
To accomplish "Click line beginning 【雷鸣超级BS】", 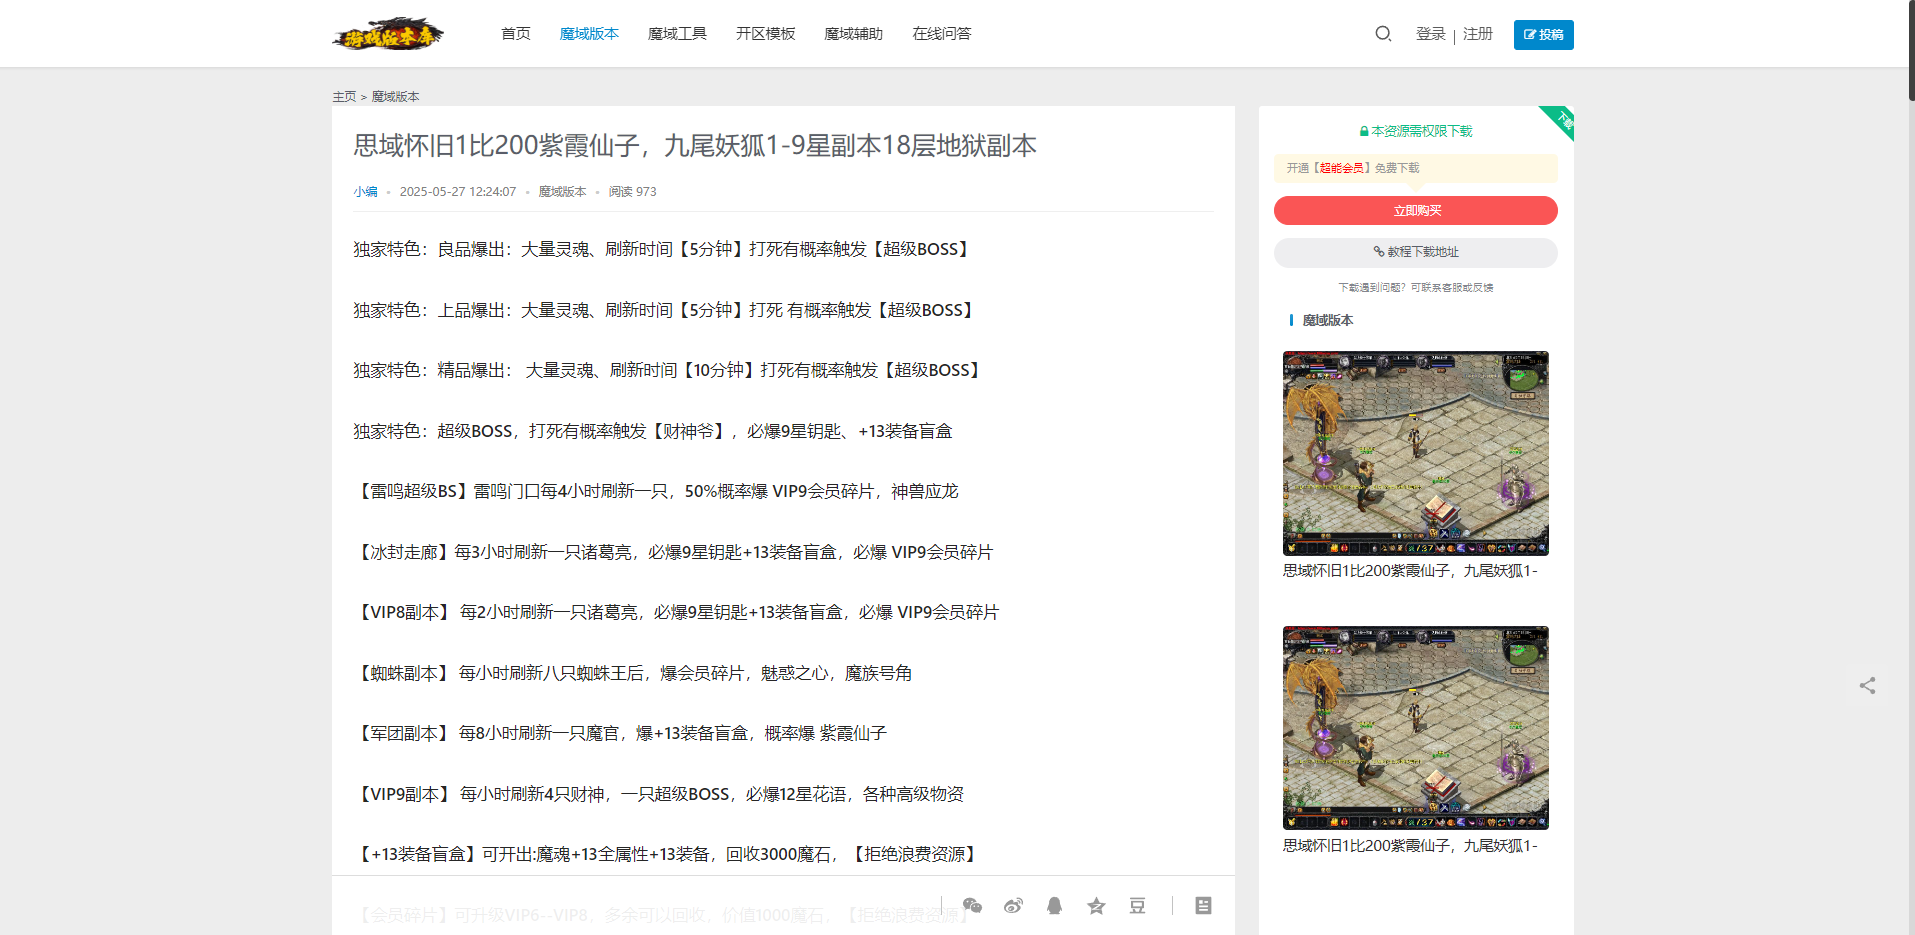I will coord(656,492).
